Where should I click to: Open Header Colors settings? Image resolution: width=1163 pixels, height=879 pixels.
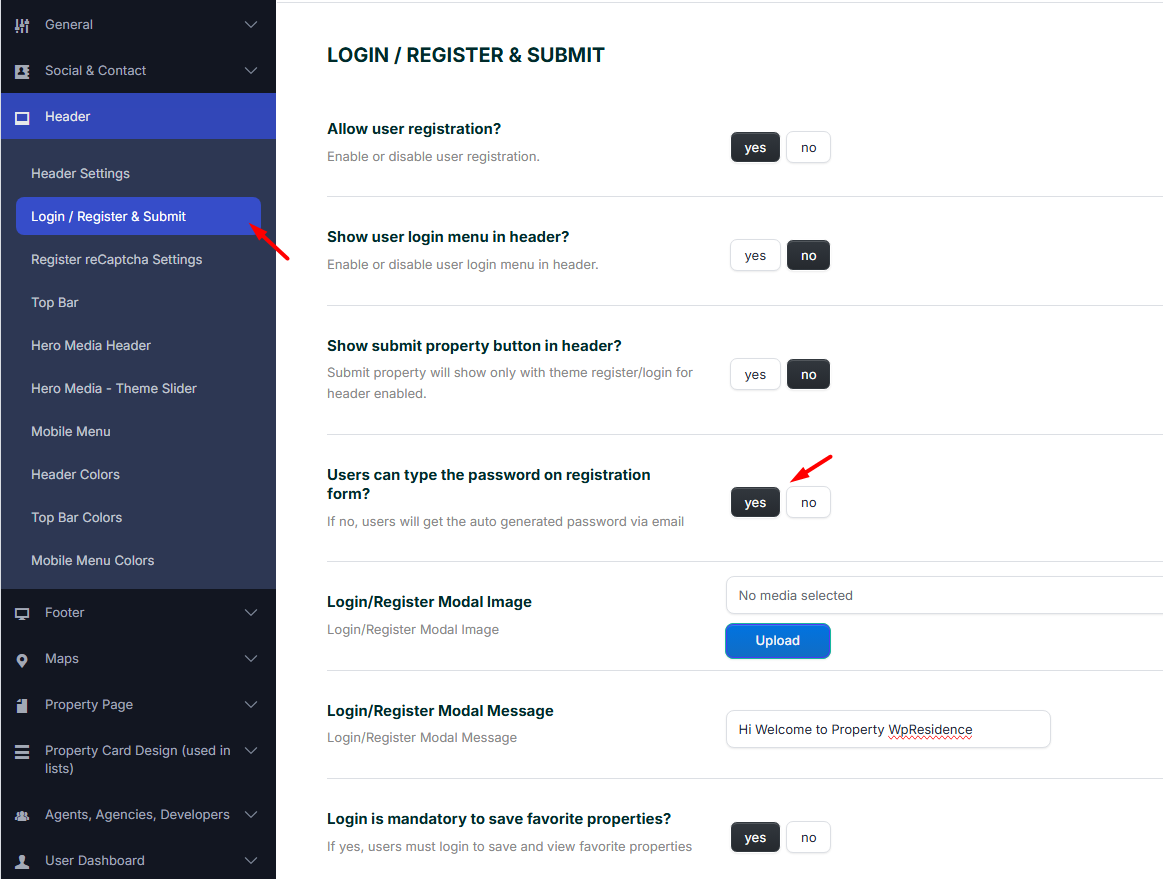[x=75, y=475]
